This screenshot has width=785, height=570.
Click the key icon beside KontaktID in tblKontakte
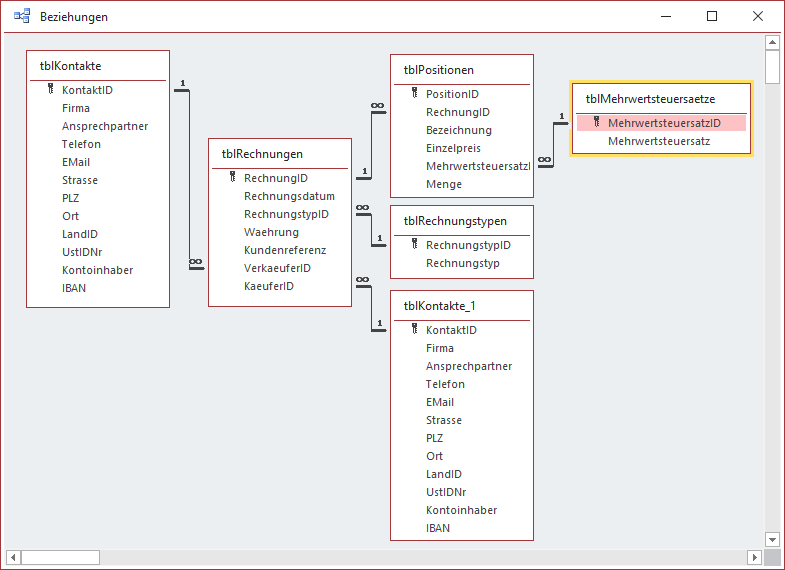50,90
